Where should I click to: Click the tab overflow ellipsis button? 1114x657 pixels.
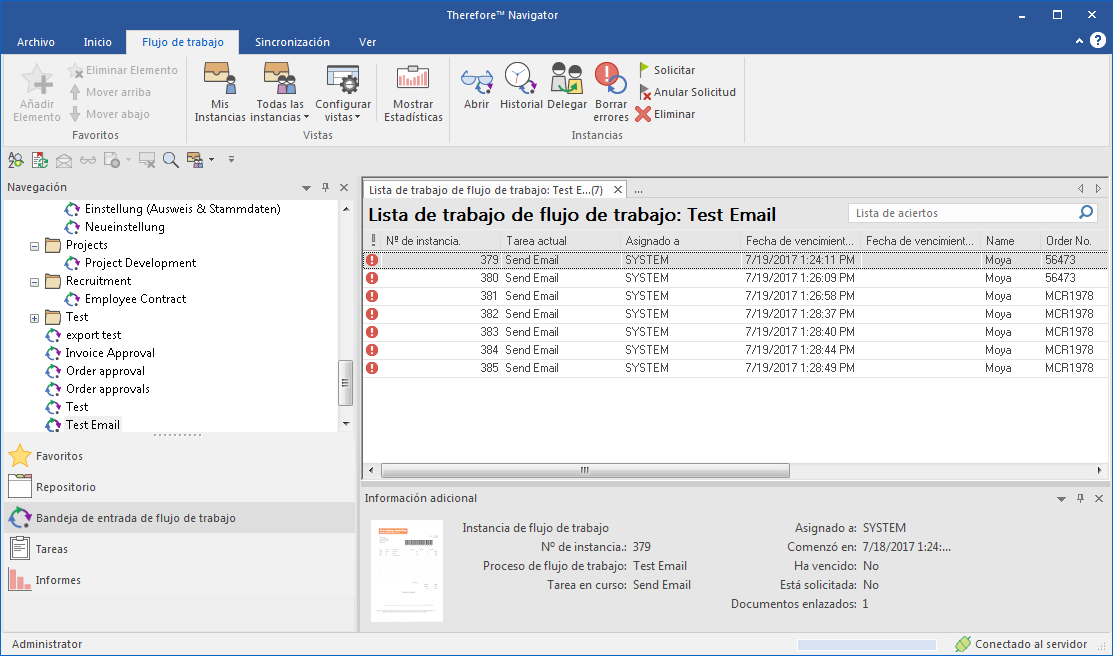tap(639, 190)
